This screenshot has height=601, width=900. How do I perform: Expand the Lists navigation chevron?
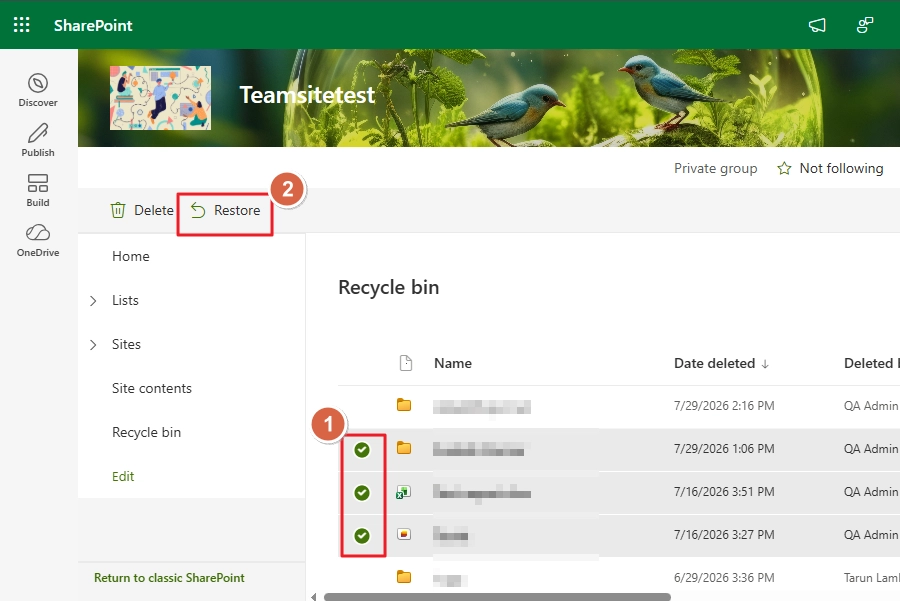93,301
